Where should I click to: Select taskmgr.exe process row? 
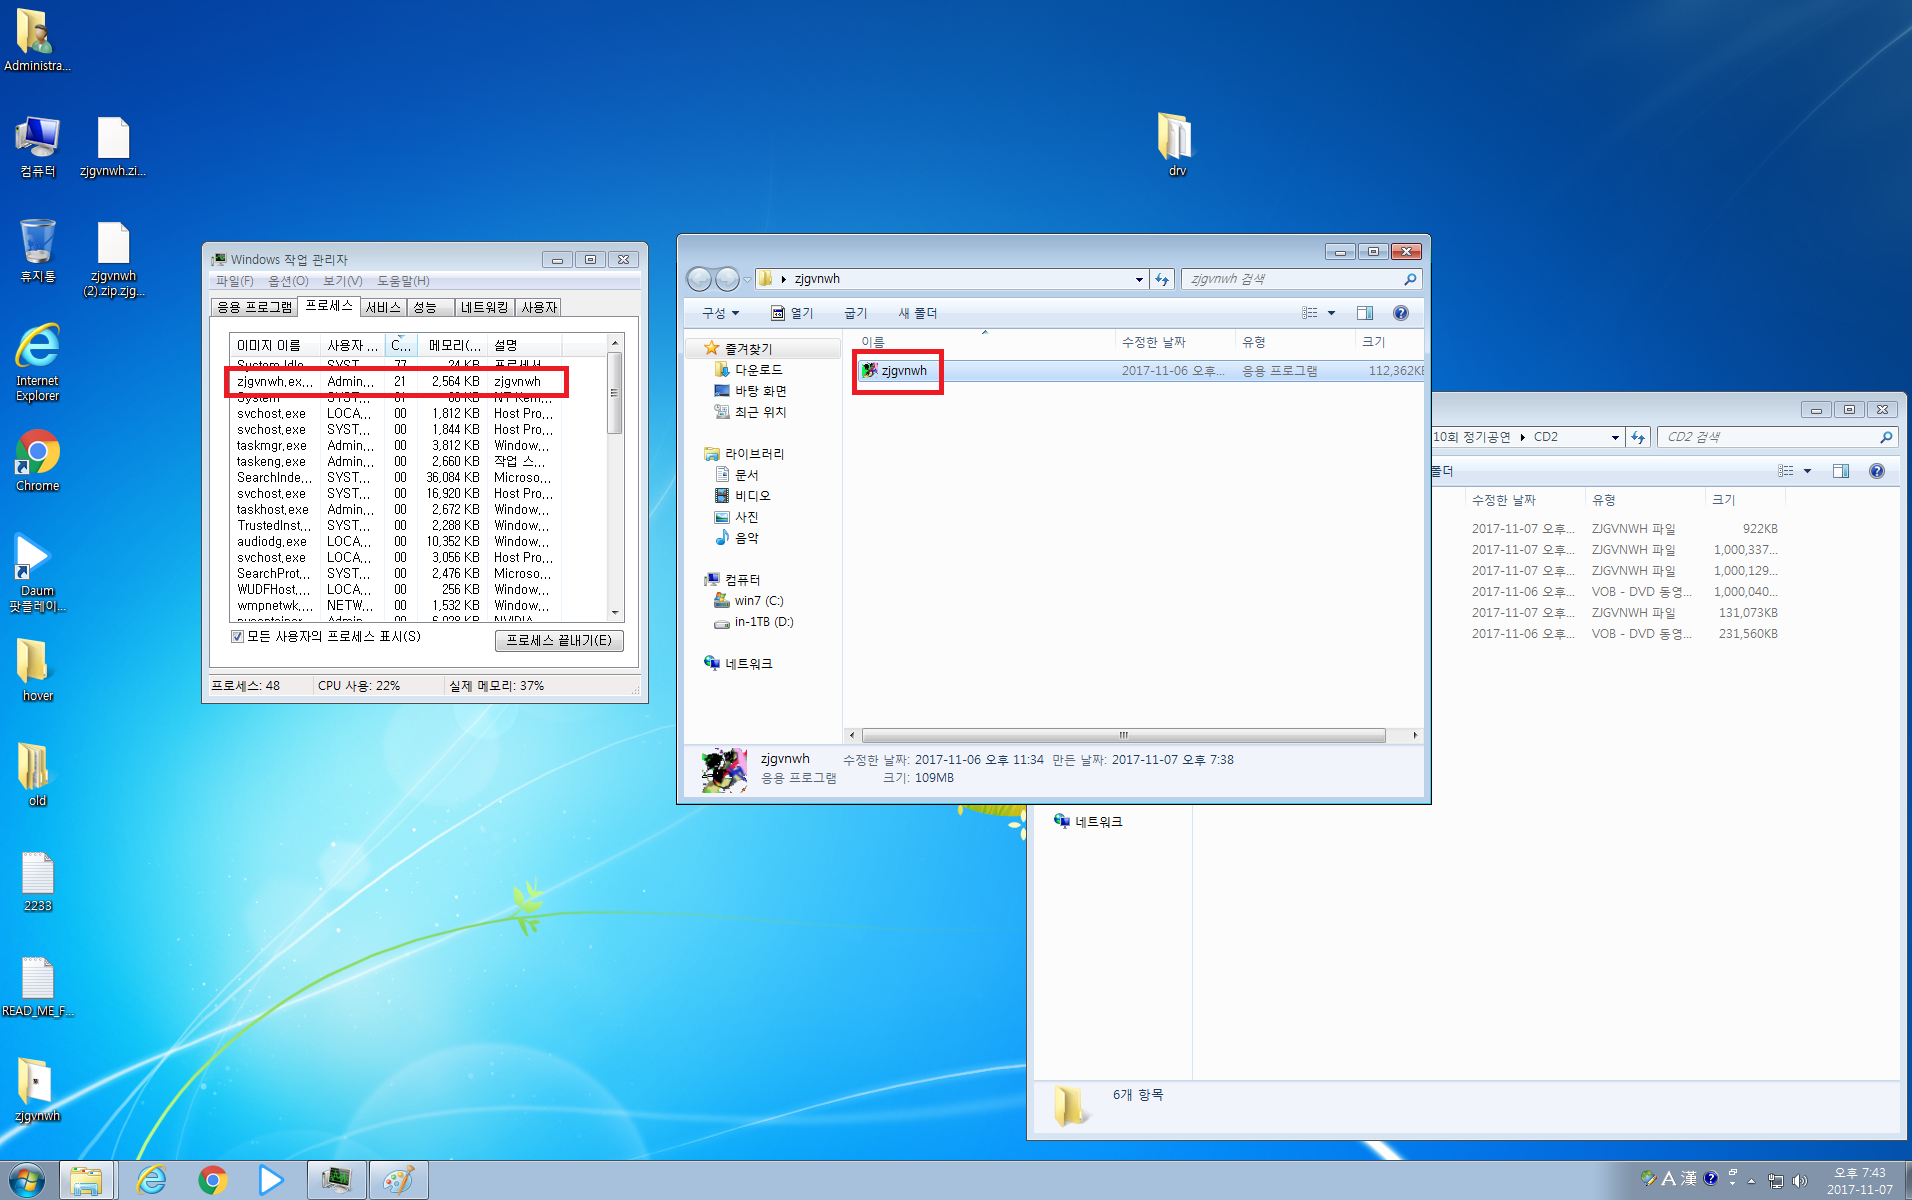coord(397,445)
